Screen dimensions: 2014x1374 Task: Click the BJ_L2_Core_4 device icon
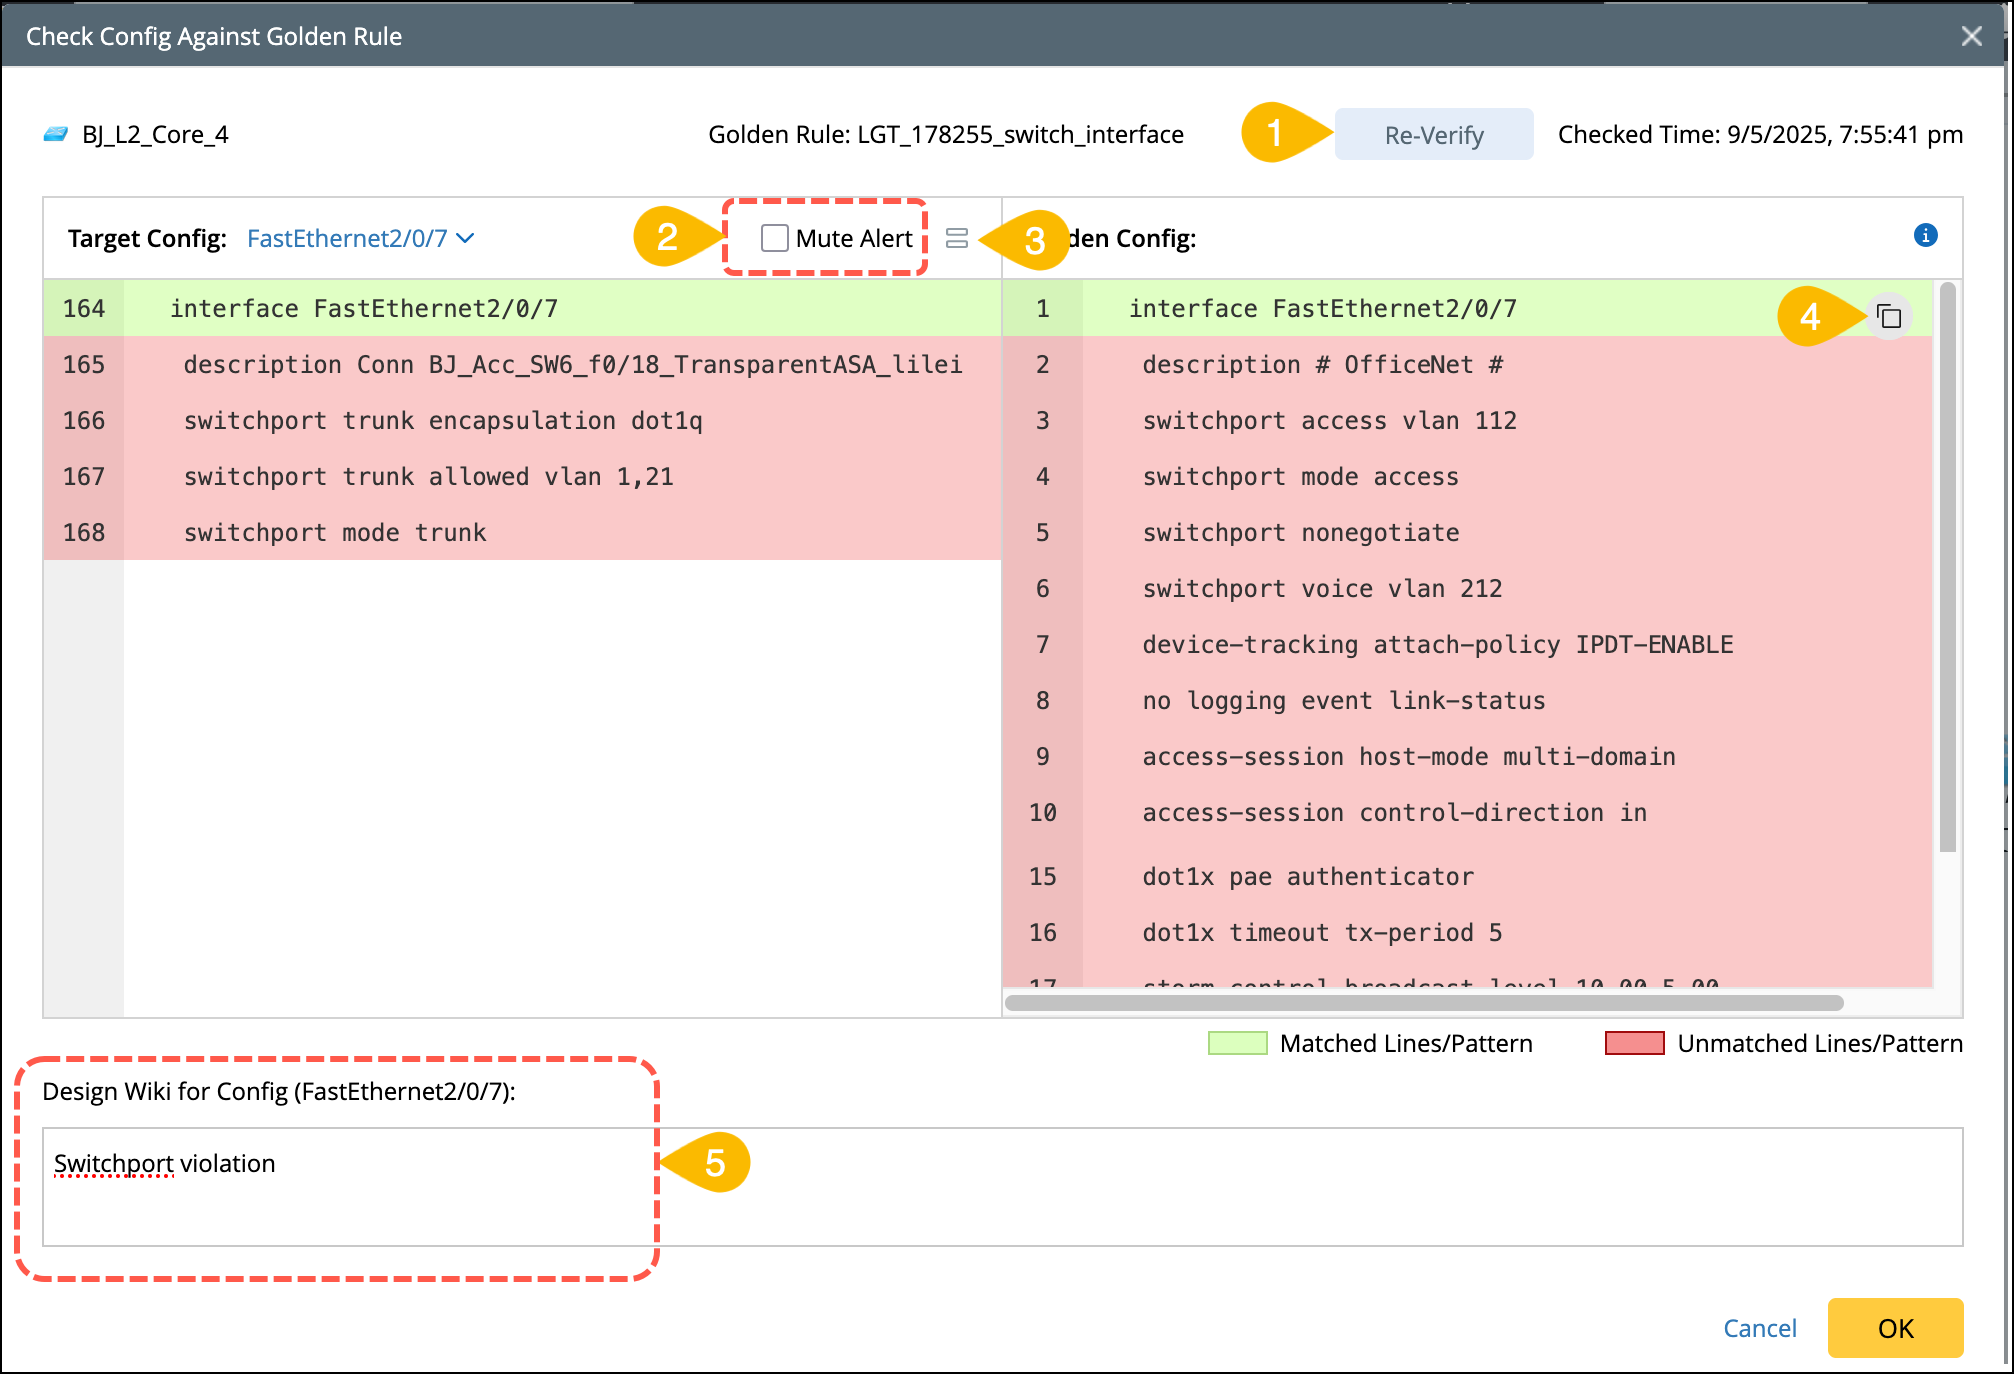point(56,134)
